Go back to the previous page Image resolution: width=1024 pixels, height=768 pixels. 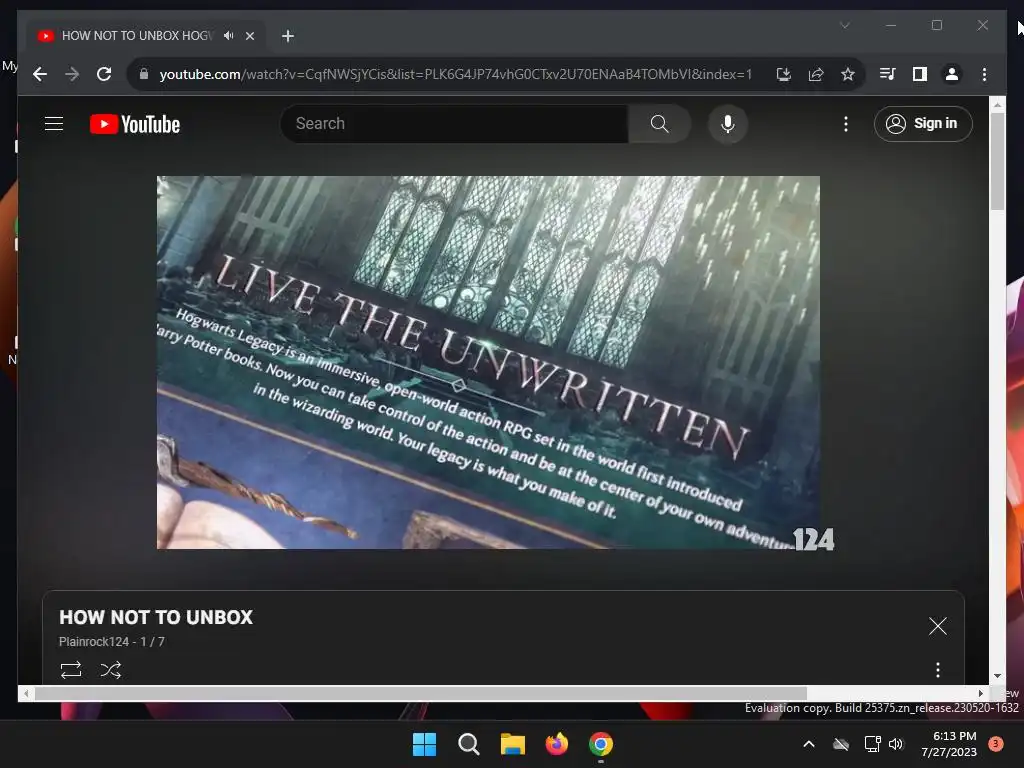[x=40, y=74]
